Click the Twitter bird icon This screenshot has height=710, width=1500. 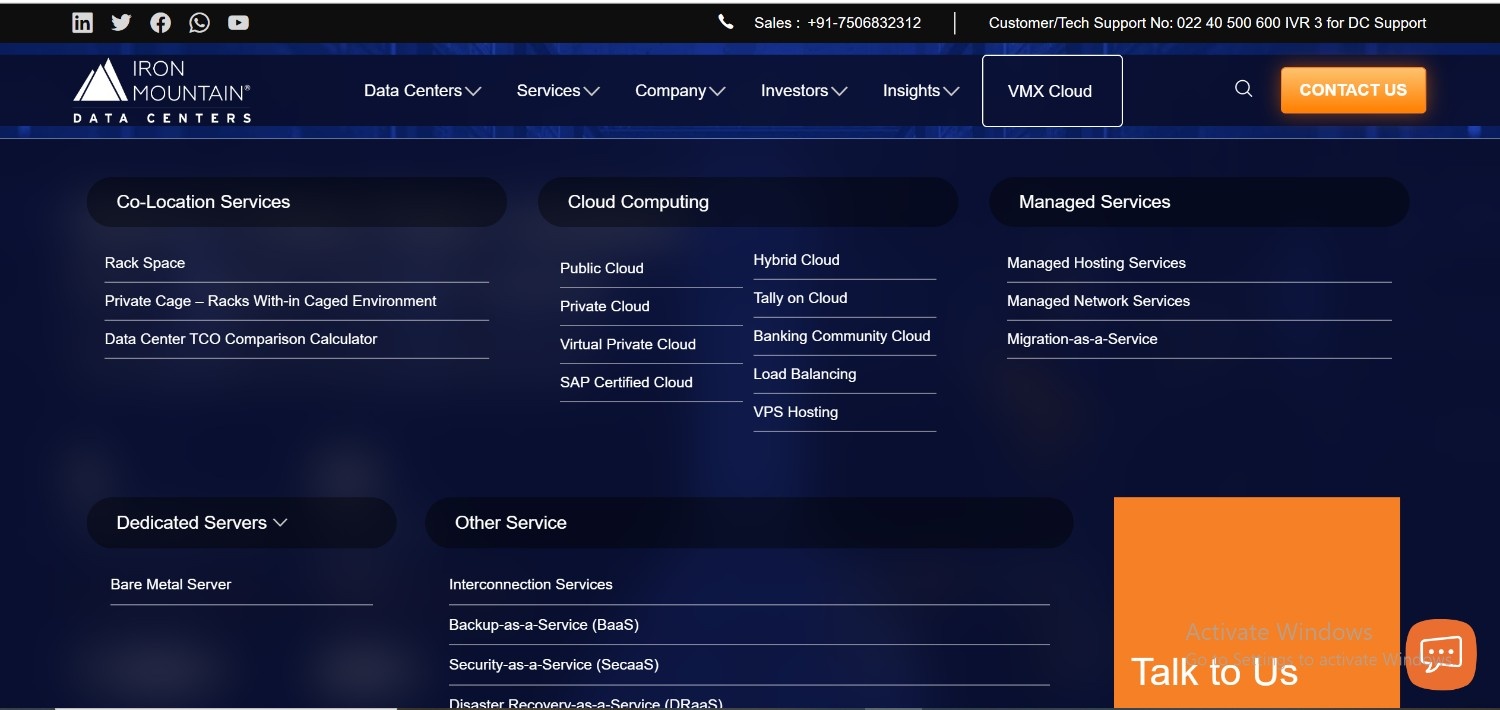click(121, 22)
